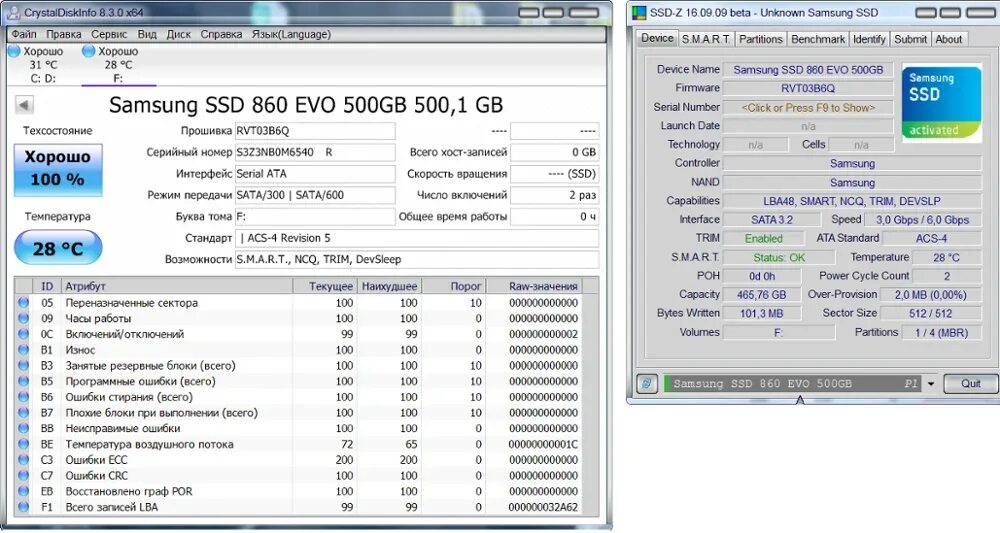This screenshot has height=533, width=1000.
Task: Click the Capacity value 465,76 GB in SSD-Z
Action: [x=761, y=295]
